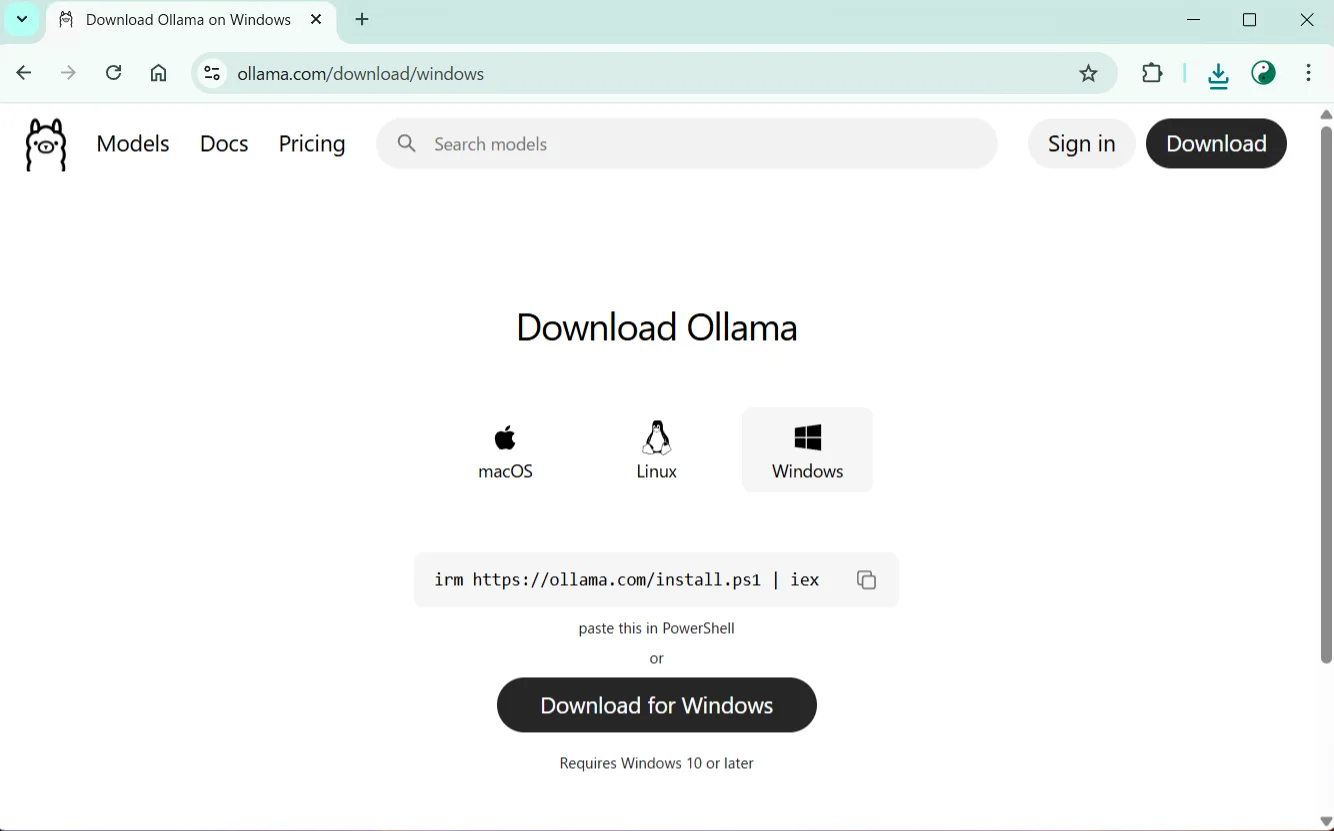Go back to previous page

click(x=24, y=73)
